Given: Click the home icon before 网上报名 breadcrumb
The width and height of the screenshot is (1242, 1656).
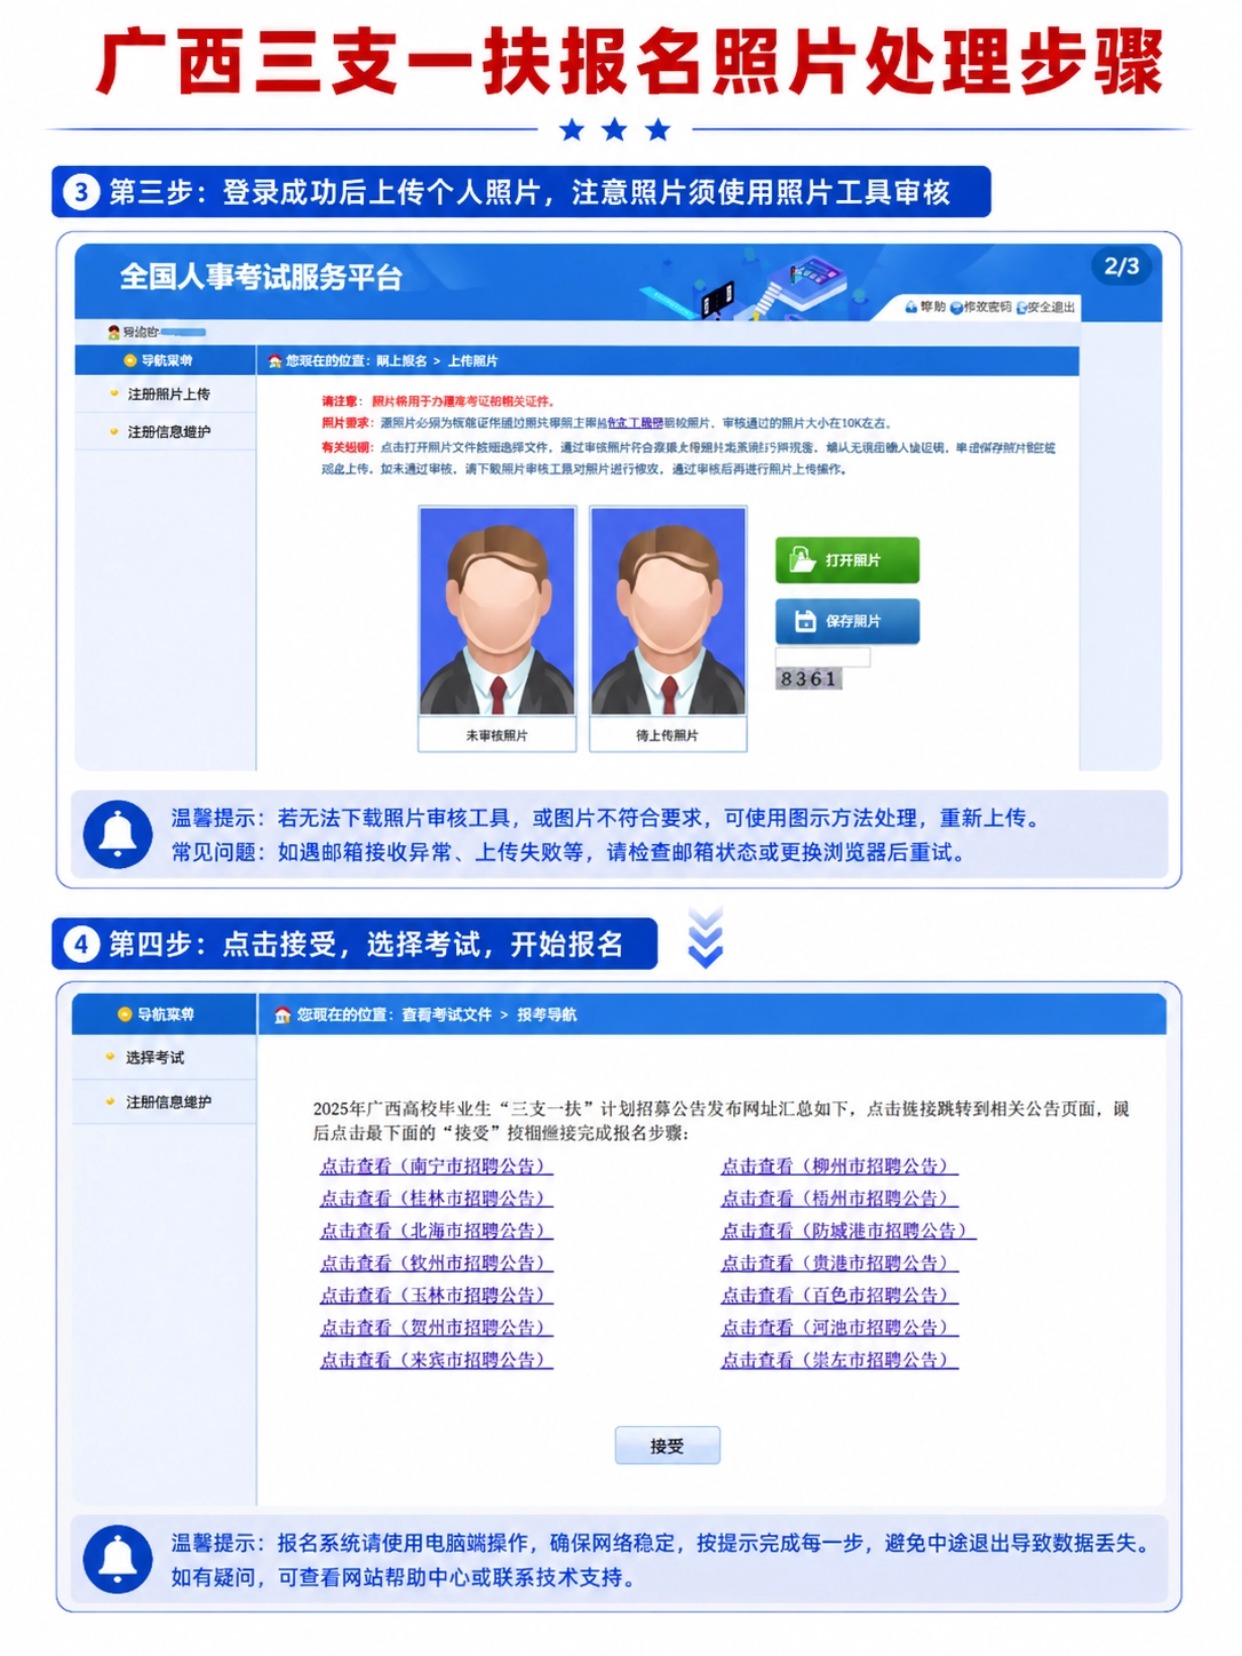Looking at the screenshot, I should point(275,361).
